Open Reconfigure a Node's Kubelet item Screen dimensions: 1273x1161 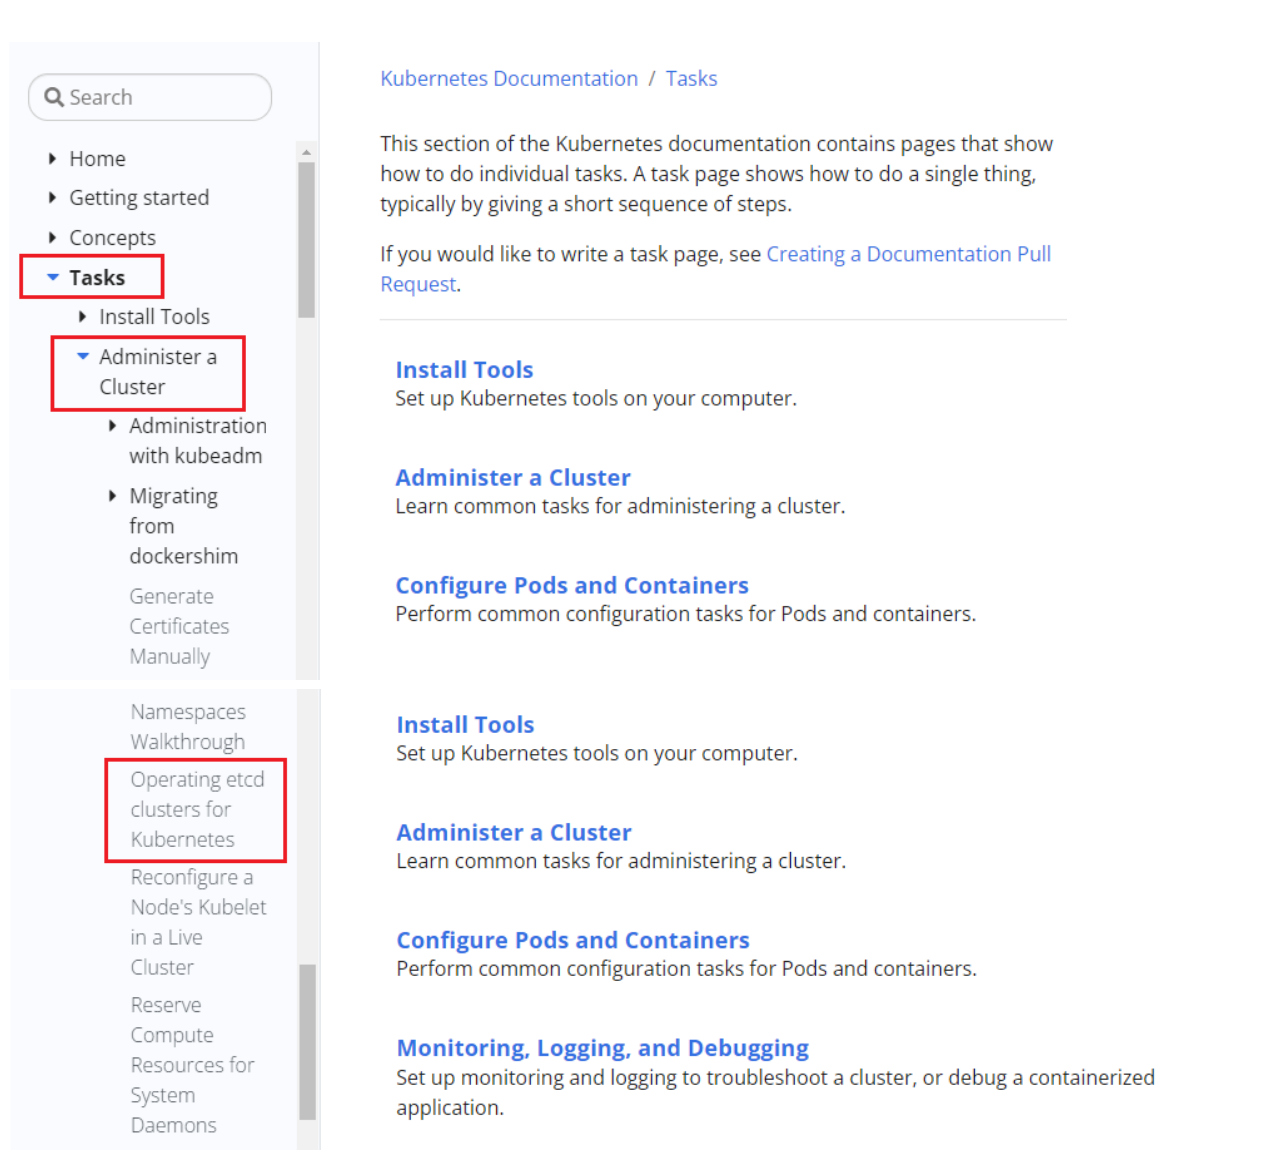198,922
